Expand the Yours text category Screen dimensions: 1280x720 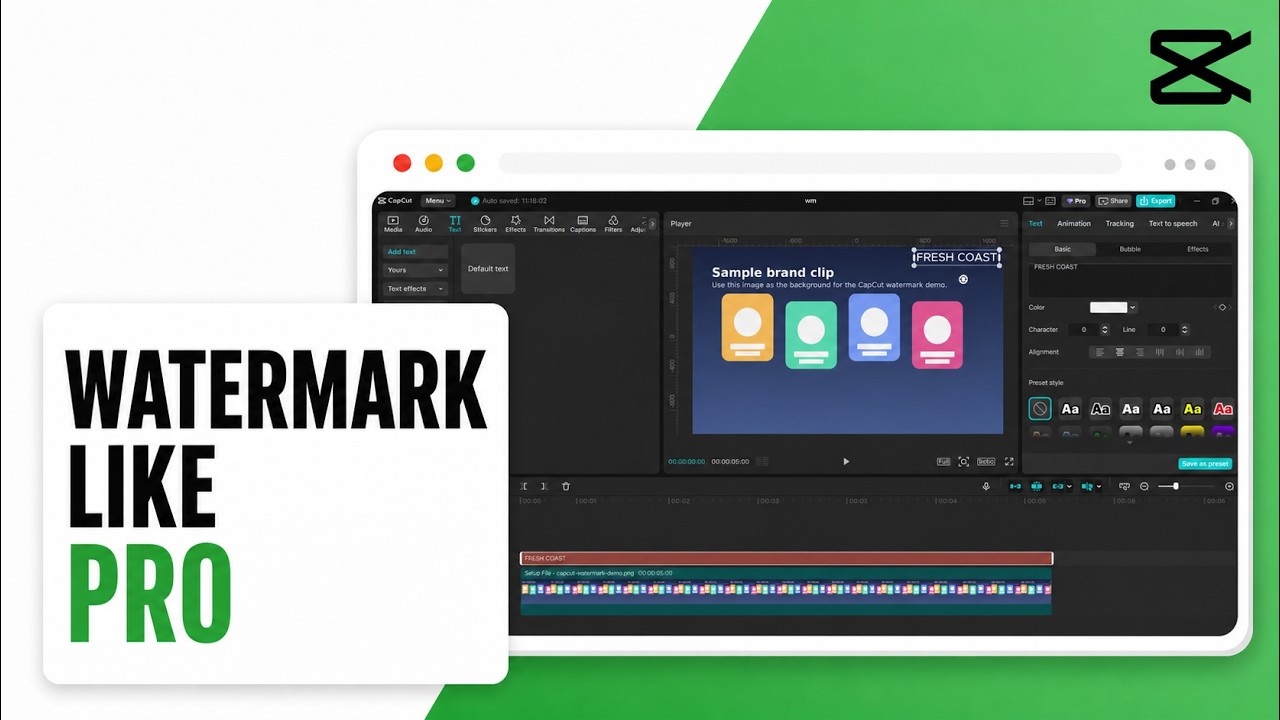(x=415, y=270)
